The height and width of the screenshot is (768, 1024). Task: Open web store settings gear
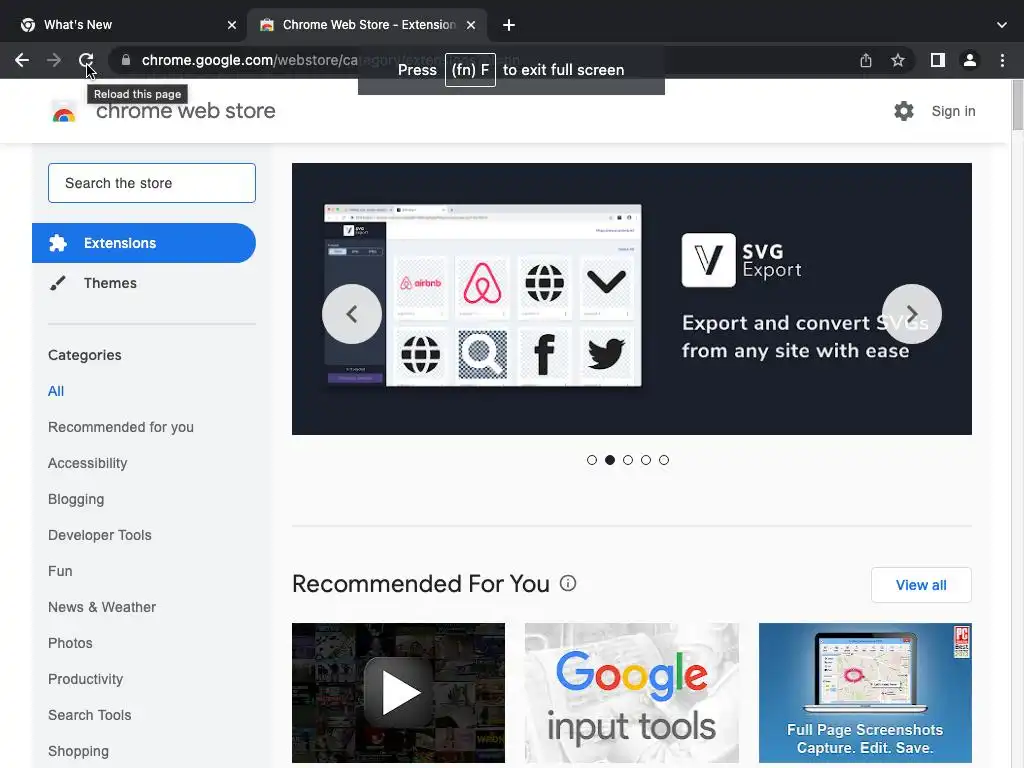(x=904, y=111)
